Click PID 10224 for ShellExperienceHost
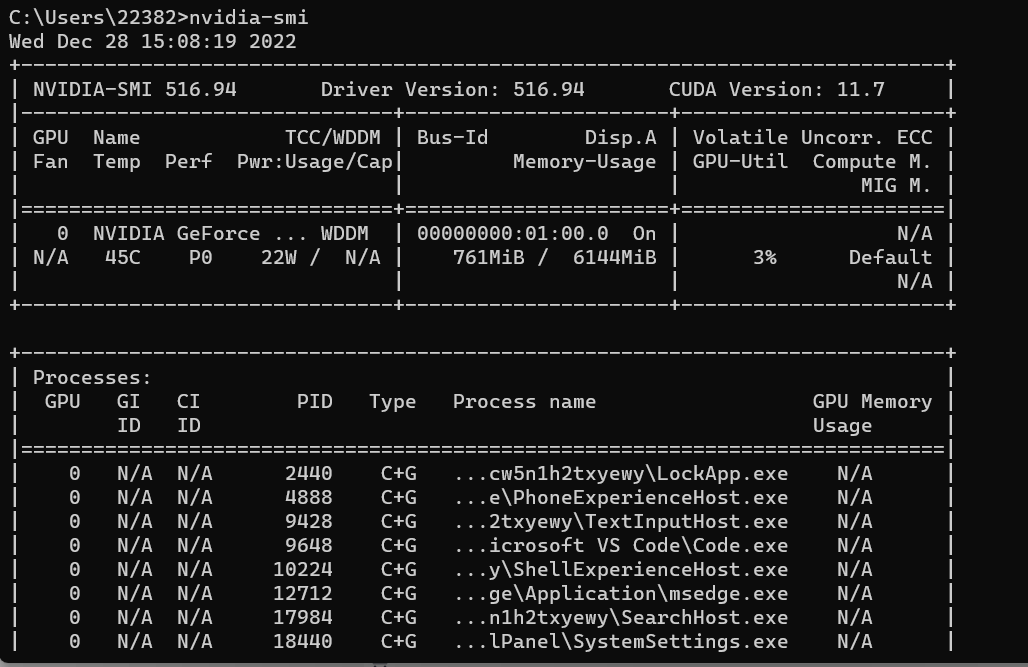Viewport: 1028px width, 667px height. (x=302, y=570)
